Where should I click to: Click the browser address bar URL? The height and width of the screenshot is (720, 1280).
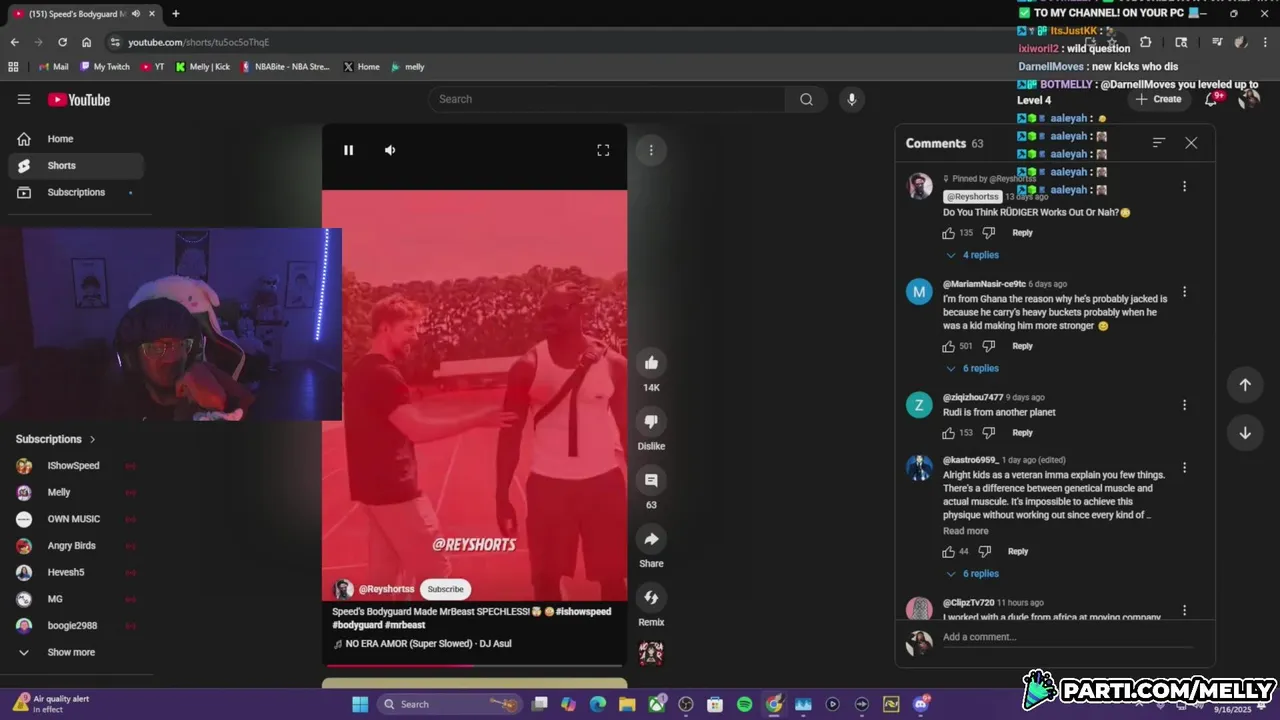pos(198,42)
